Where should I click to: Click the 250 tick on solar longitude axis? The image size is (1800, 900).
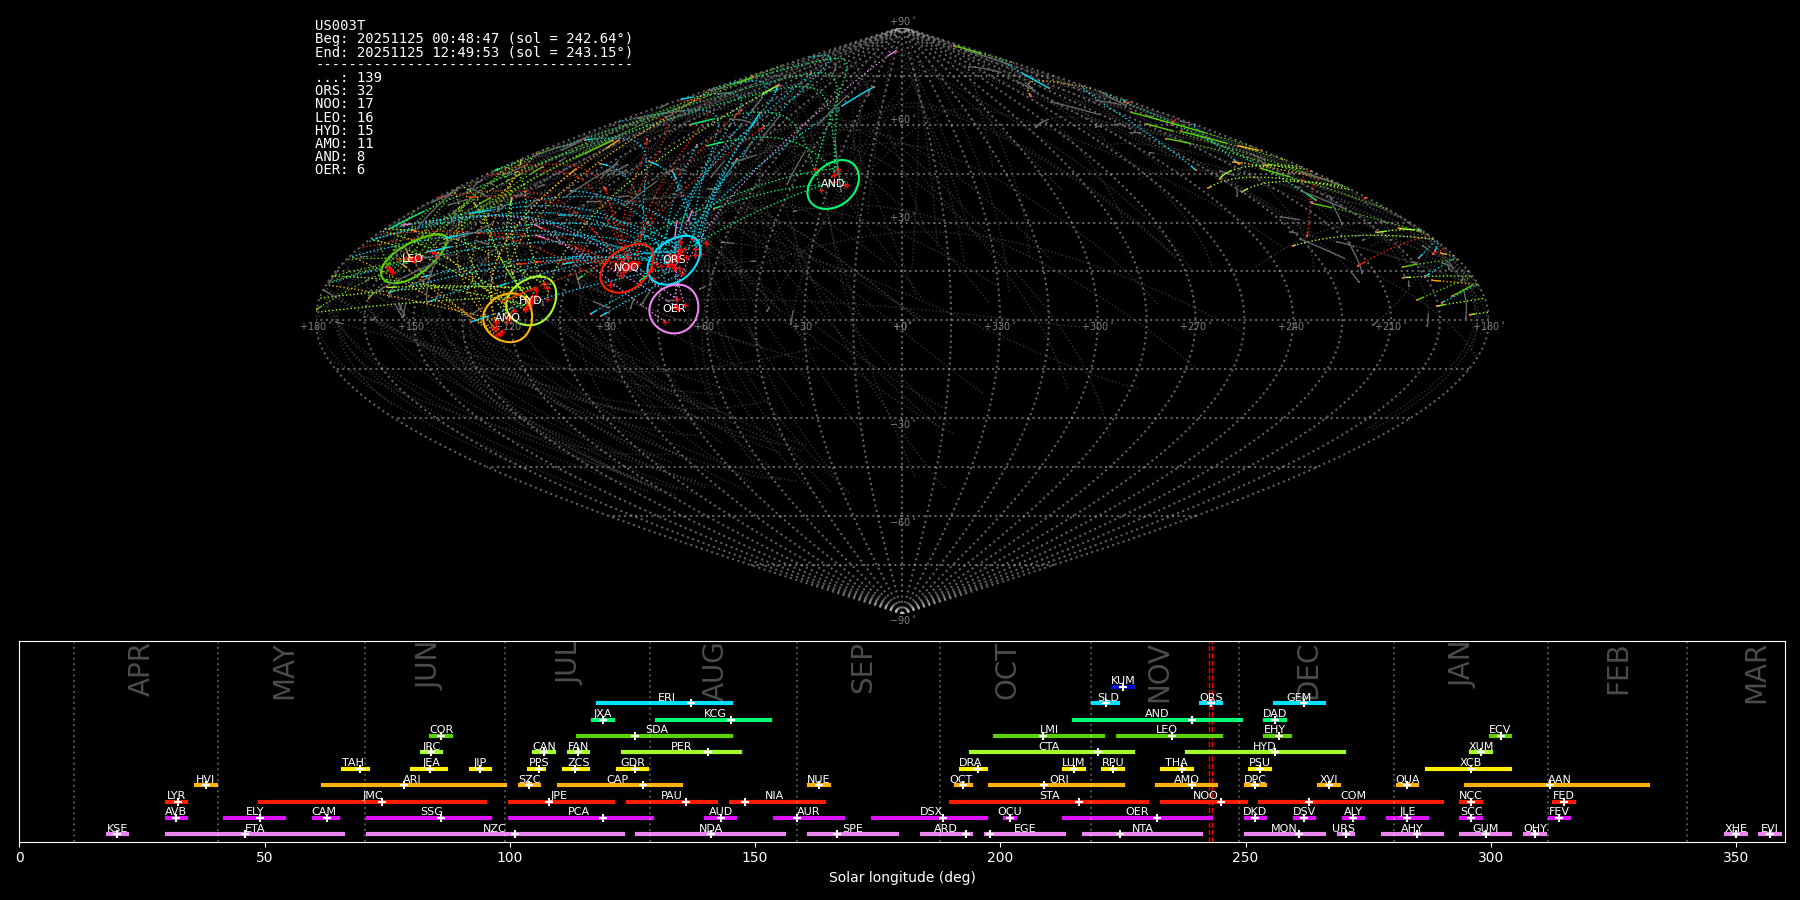pos(1245,857)
